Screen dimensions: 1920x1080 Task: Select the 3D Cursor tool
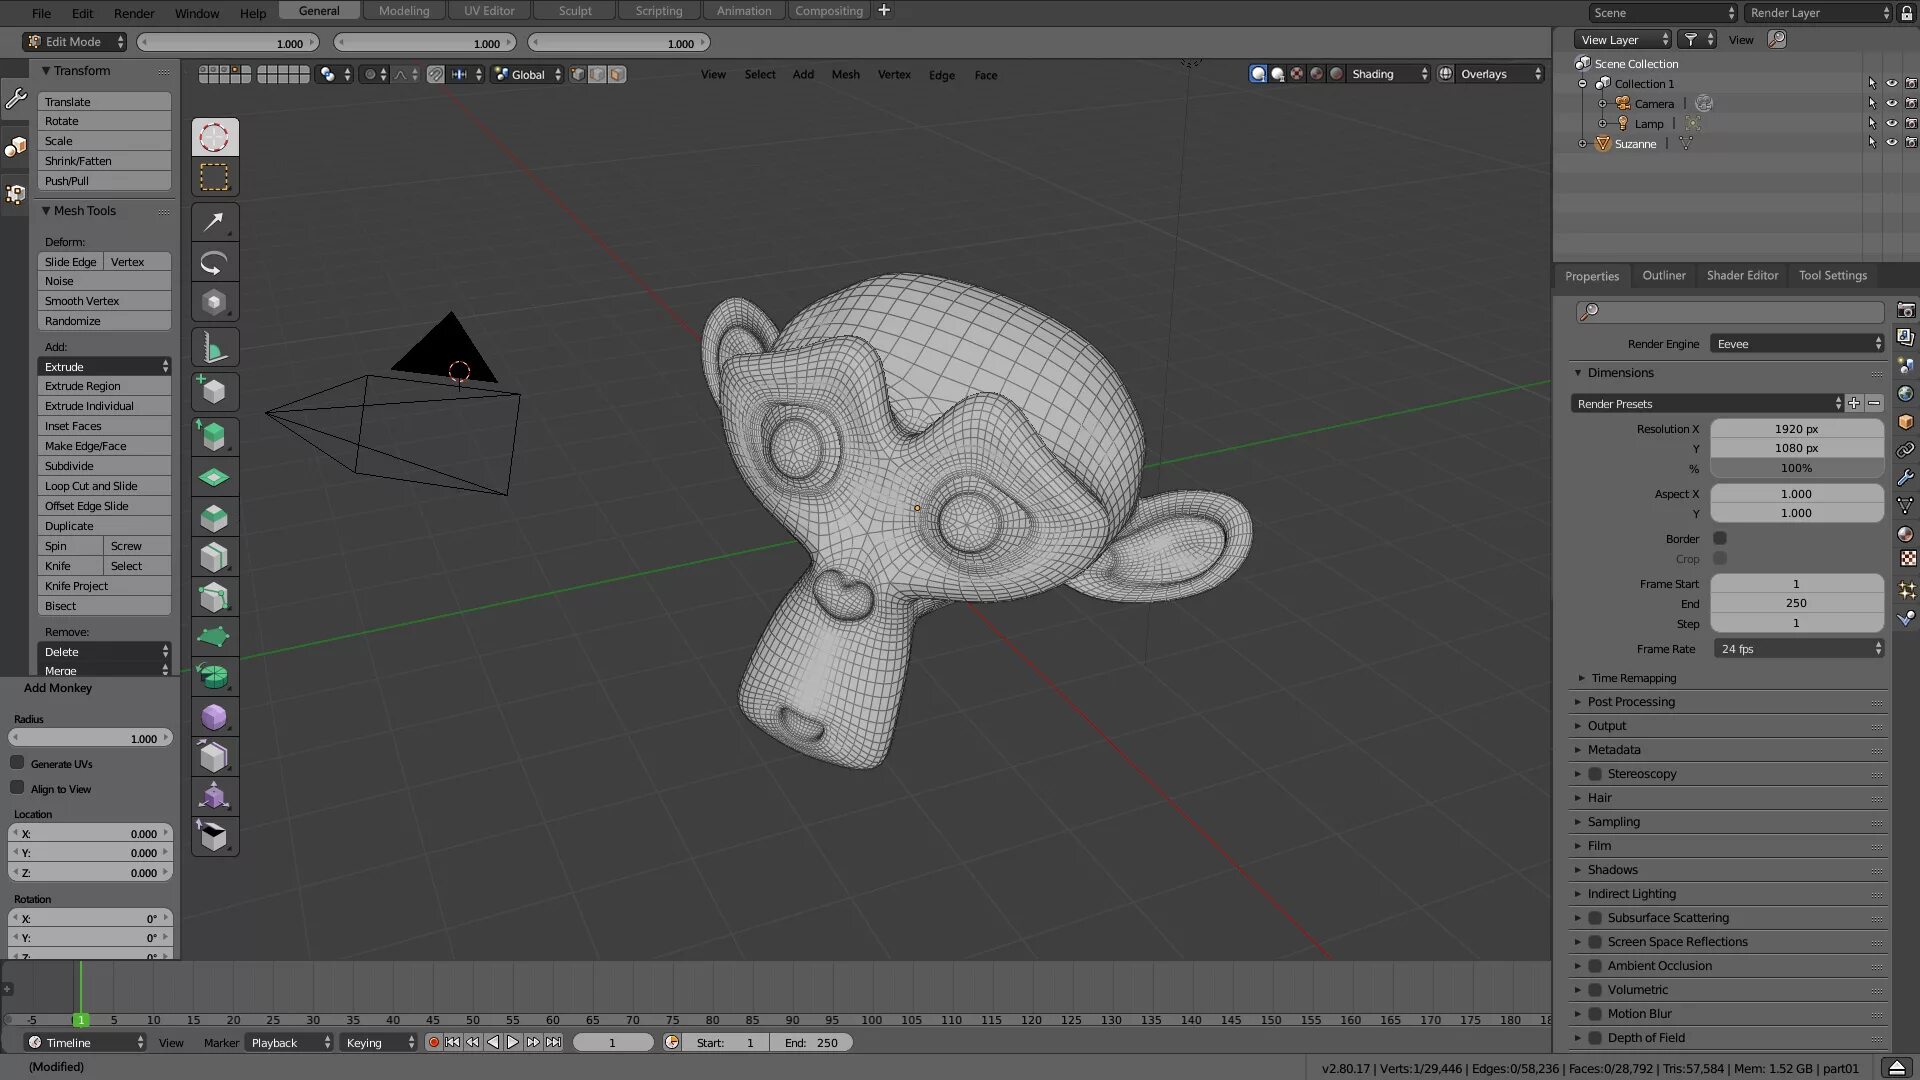pyautogui.click(x=214, y=137)
